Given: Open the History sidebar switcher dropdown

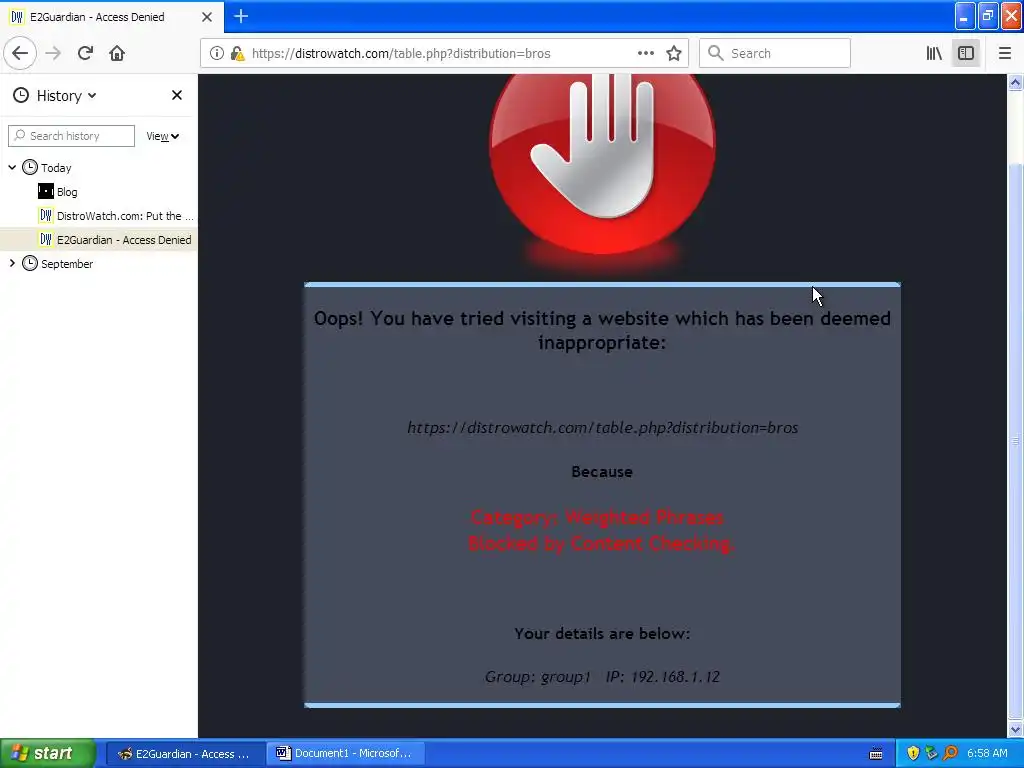Looking at the screenshot, I should (x=55, y=95).
